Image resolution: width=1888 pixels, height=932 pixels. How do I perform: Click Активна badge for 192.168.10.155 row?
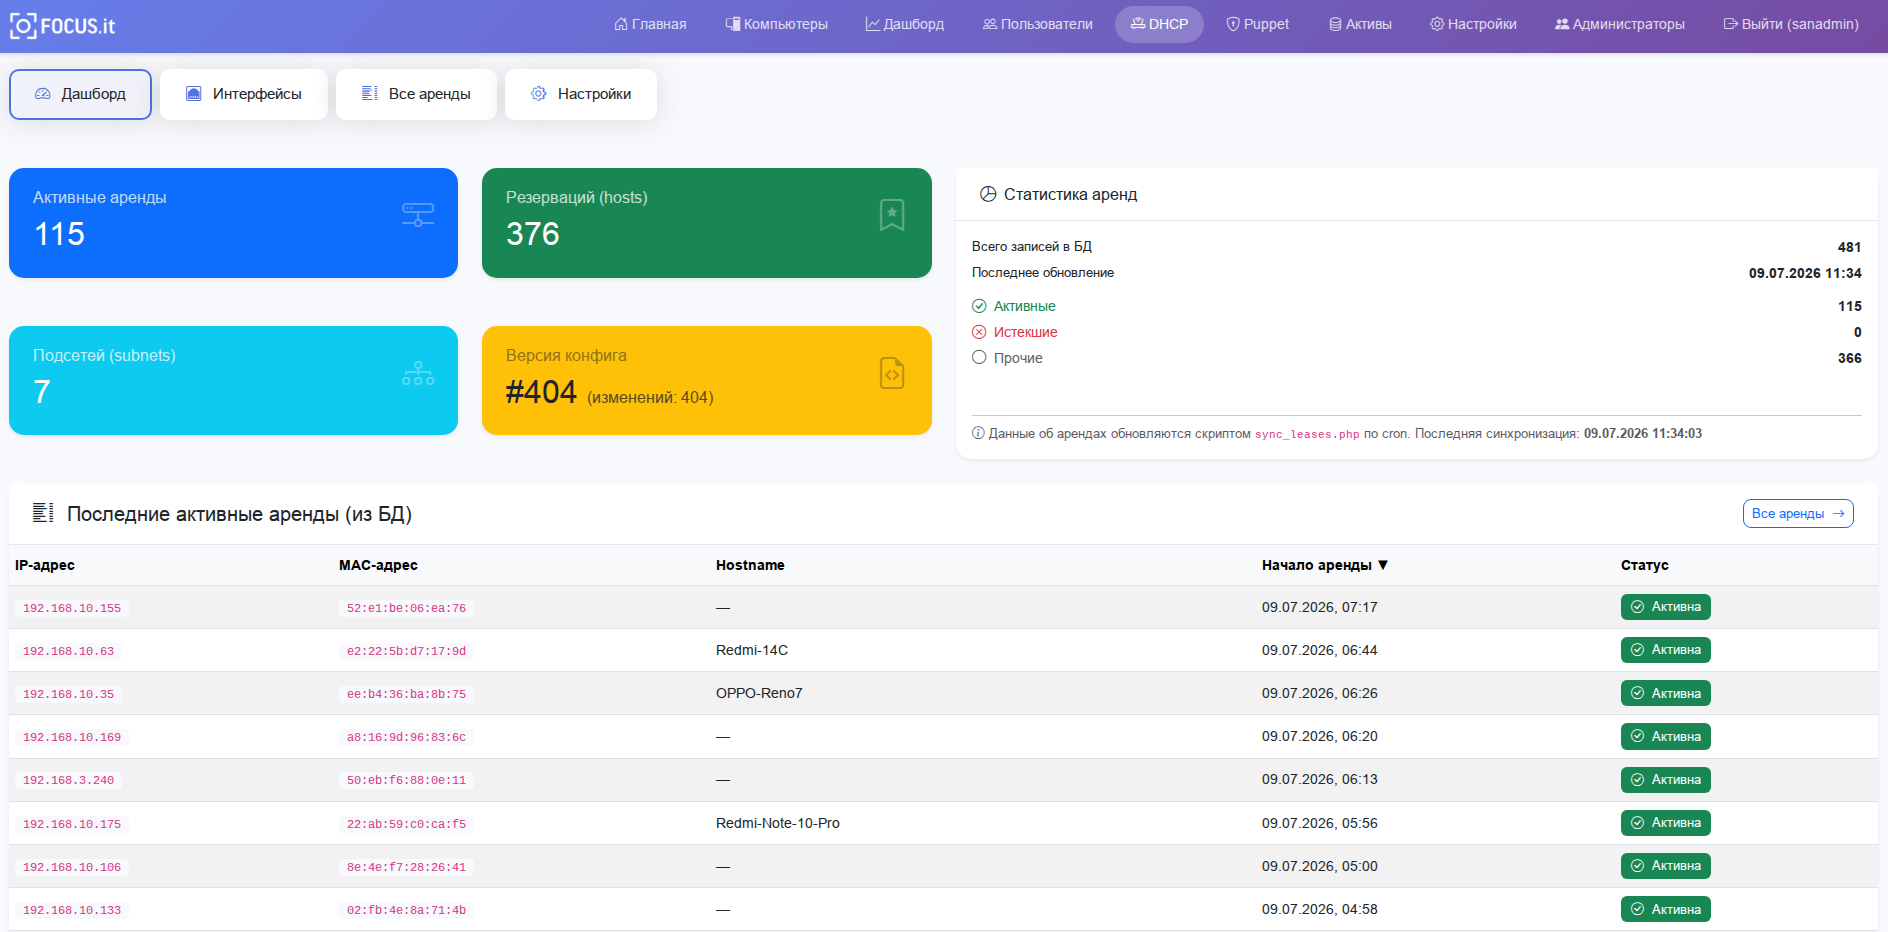tap(1666, 607)
